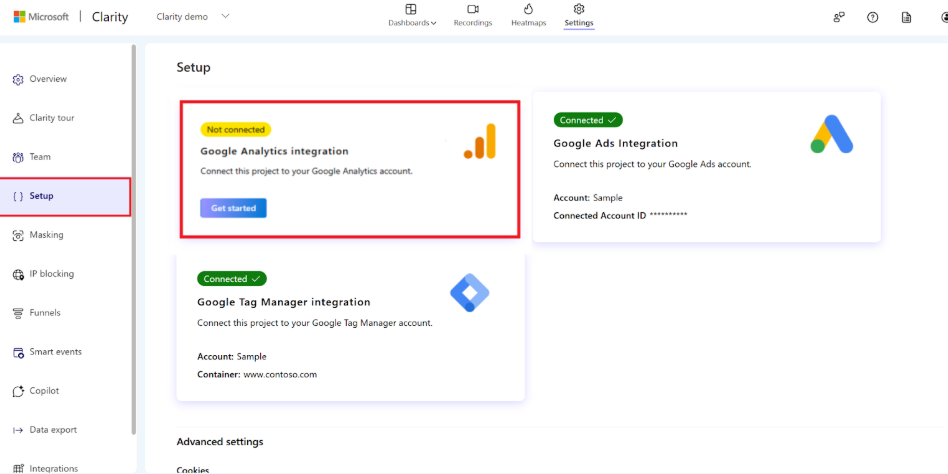Click the Connected badge on Google Ads card
948x474 pixels.
588,120
